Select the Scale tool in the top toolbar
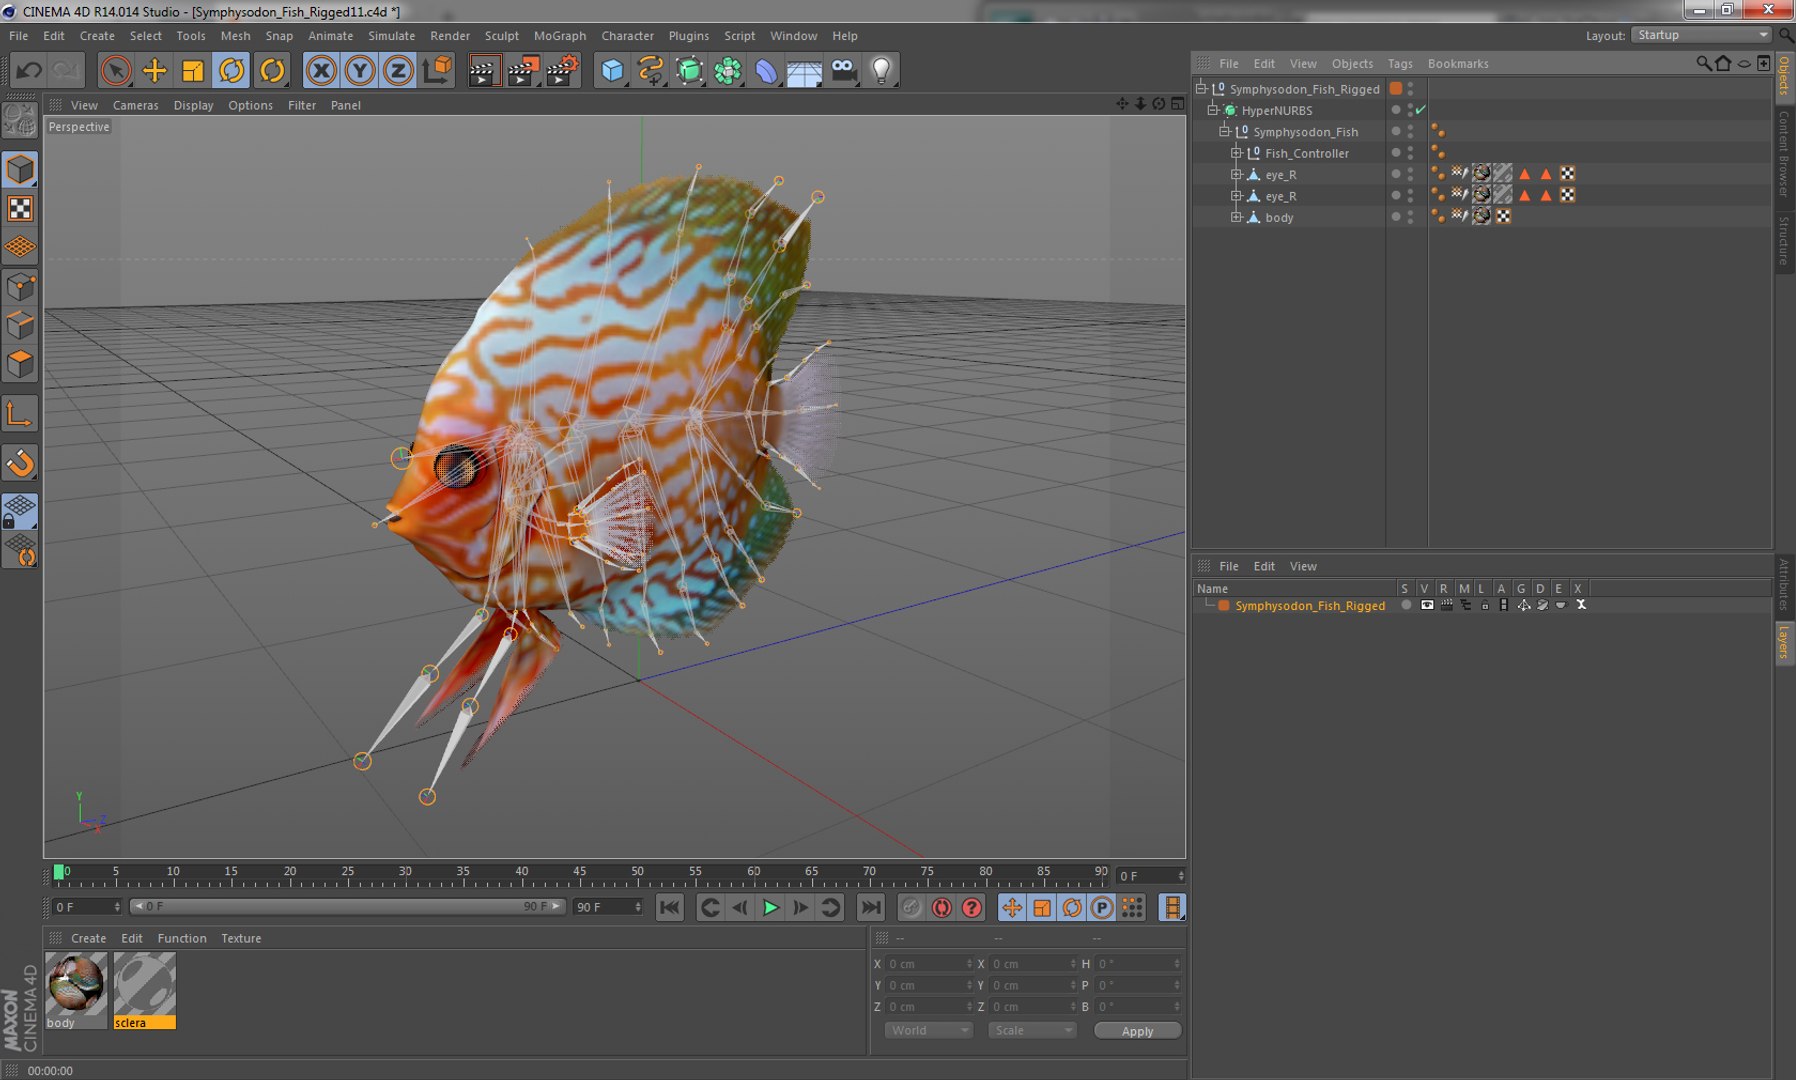The height and width of the screenshot is (1080, 1796). [192, 70]
